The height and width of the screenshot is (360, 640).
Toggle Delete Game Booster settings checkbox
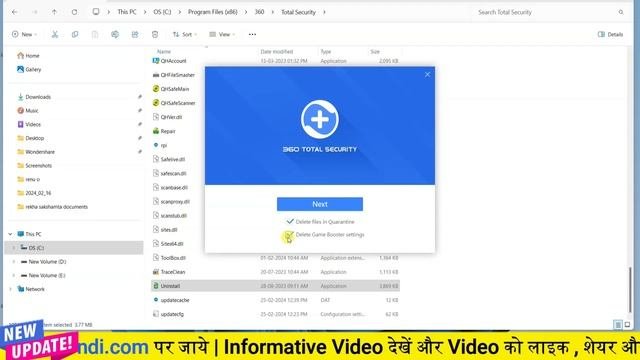(289, 235)
